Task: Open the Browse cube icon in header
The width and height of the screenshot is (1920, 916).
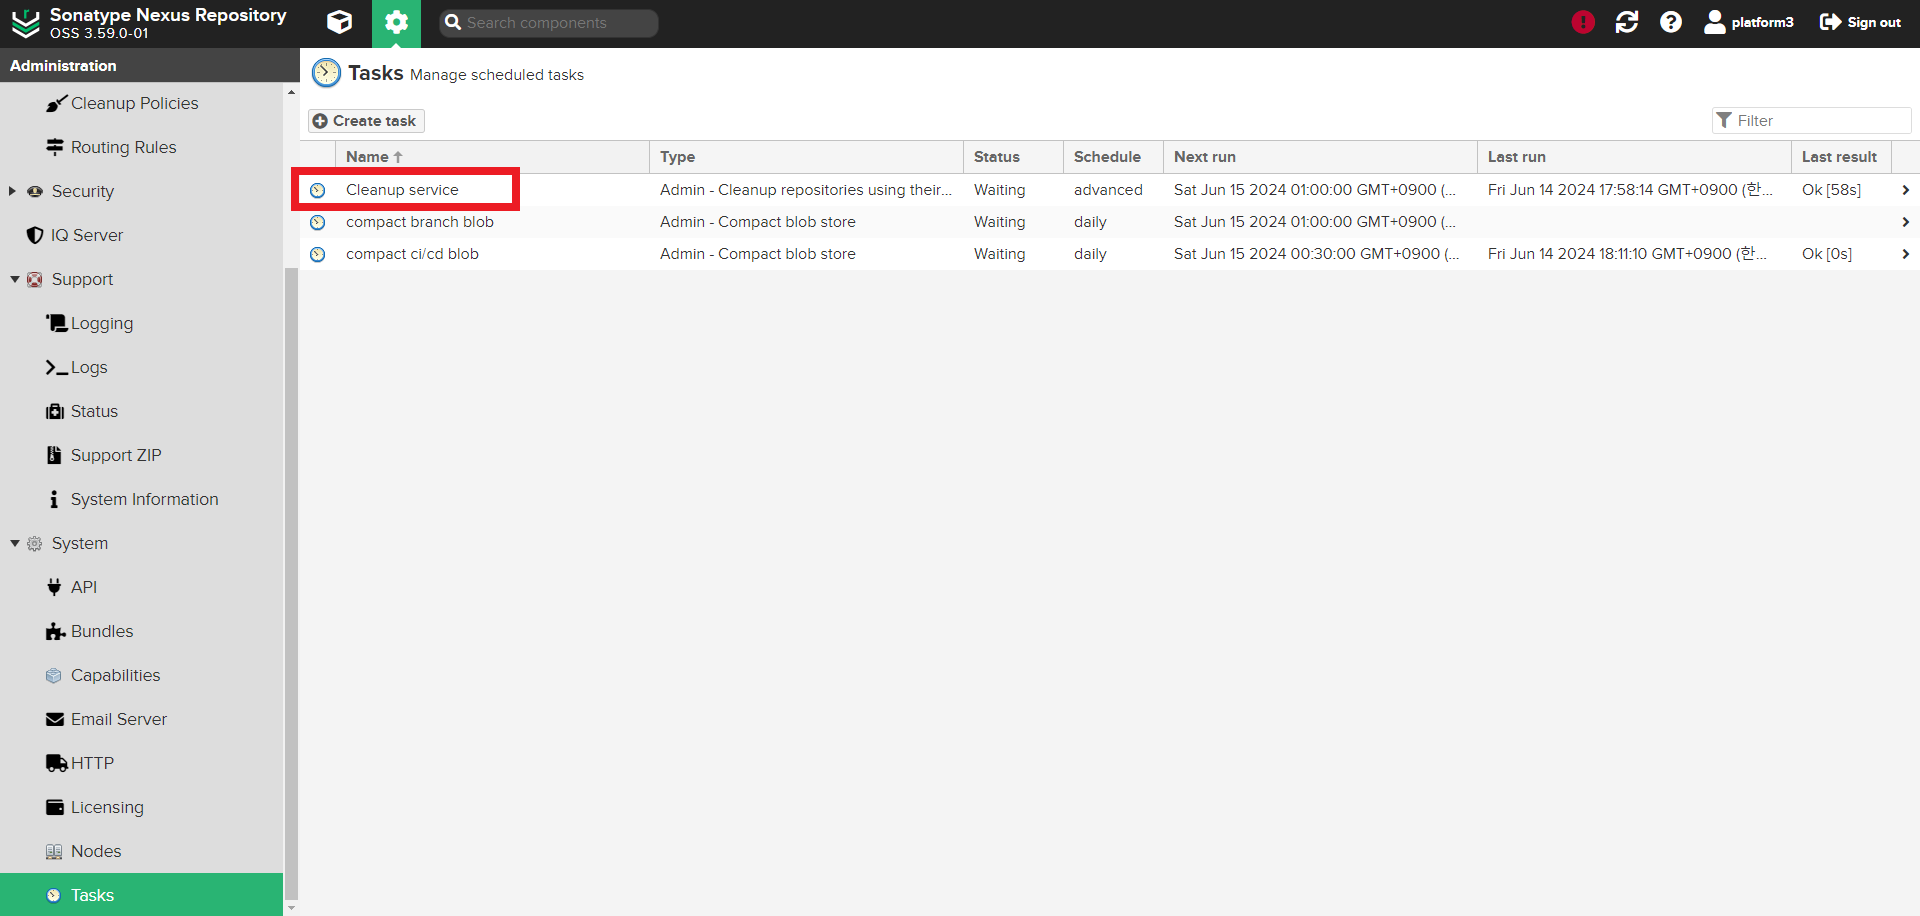Action: 340,22
